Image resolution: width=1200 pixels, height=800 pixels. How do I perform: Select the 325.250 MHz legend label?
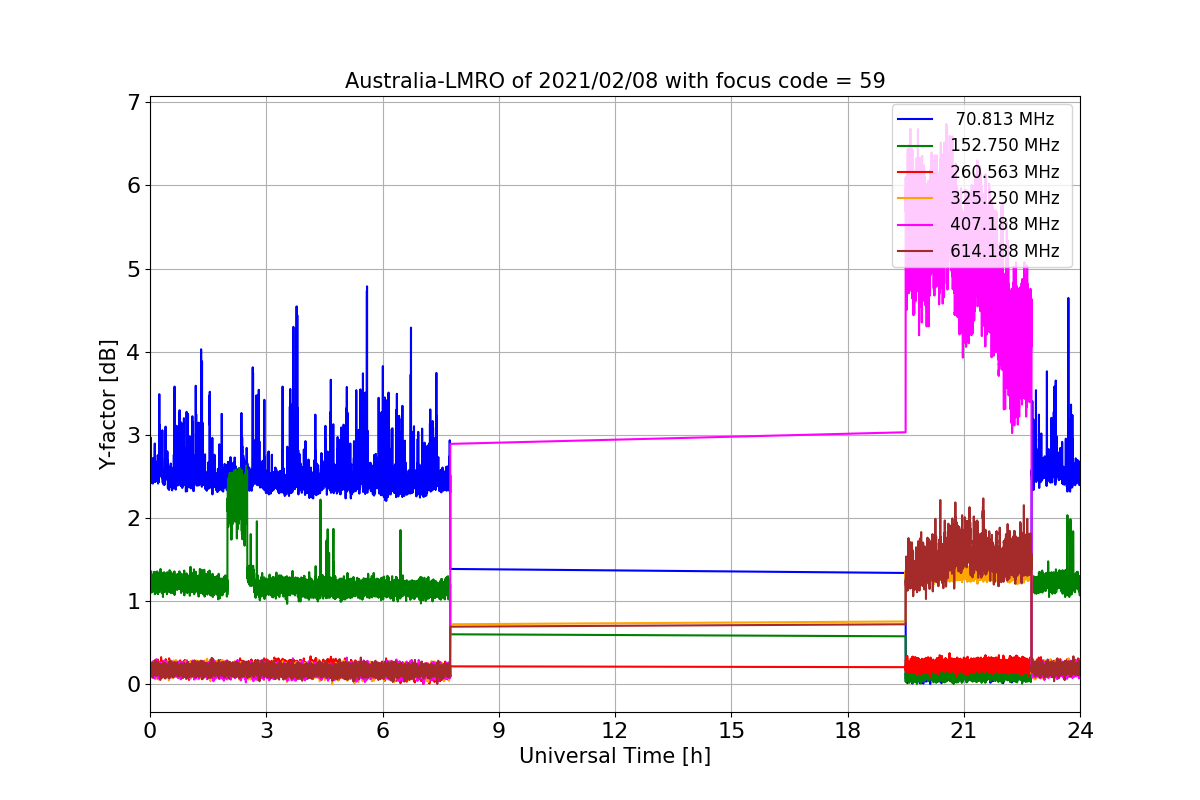1005,198
